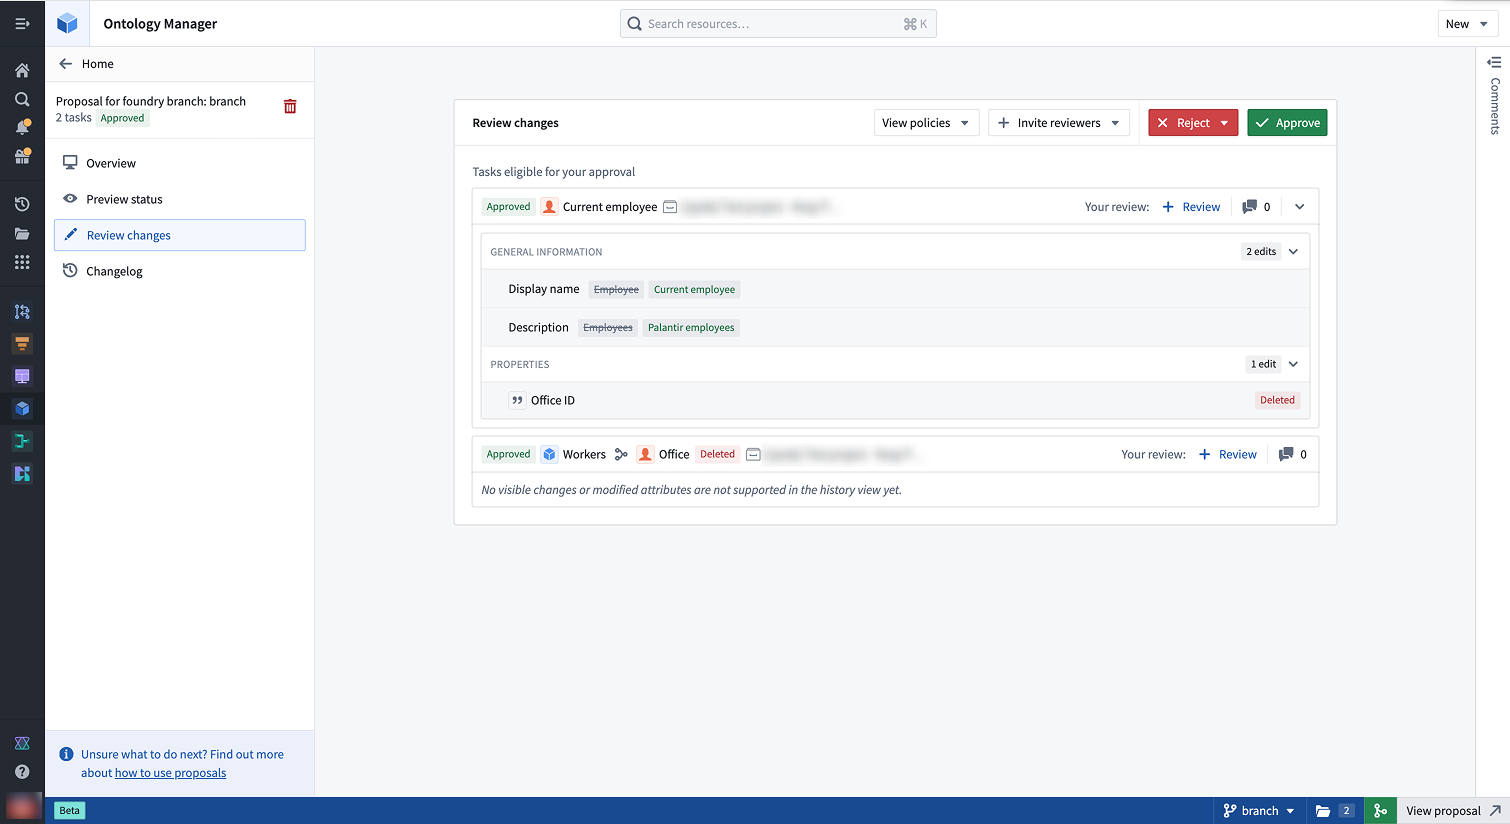This screenshot has width=1510, height=824.
Task: Click the Ontology Manager cube logo
Action: 67,23
